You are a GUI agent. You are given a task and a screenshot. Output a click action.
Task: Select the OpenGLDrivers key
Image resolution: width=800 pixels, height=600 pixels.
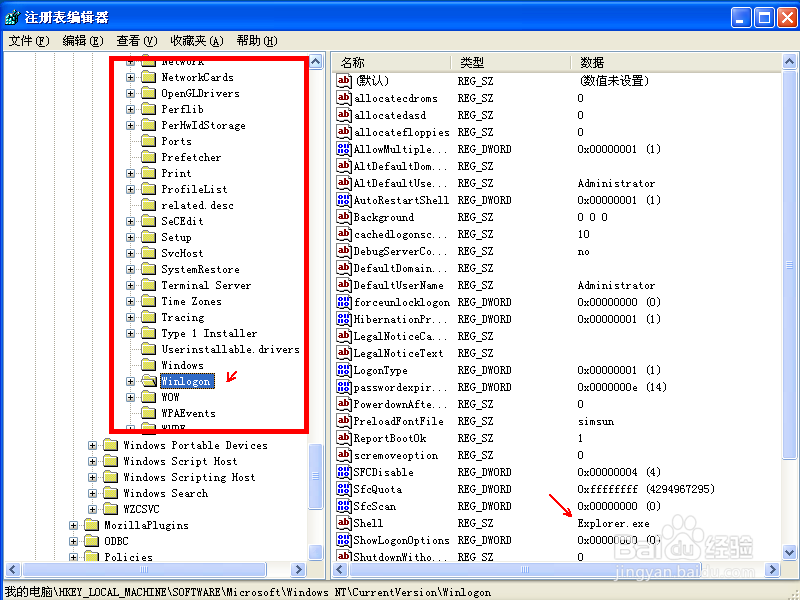pyautogui.click(x=200, y=93)
